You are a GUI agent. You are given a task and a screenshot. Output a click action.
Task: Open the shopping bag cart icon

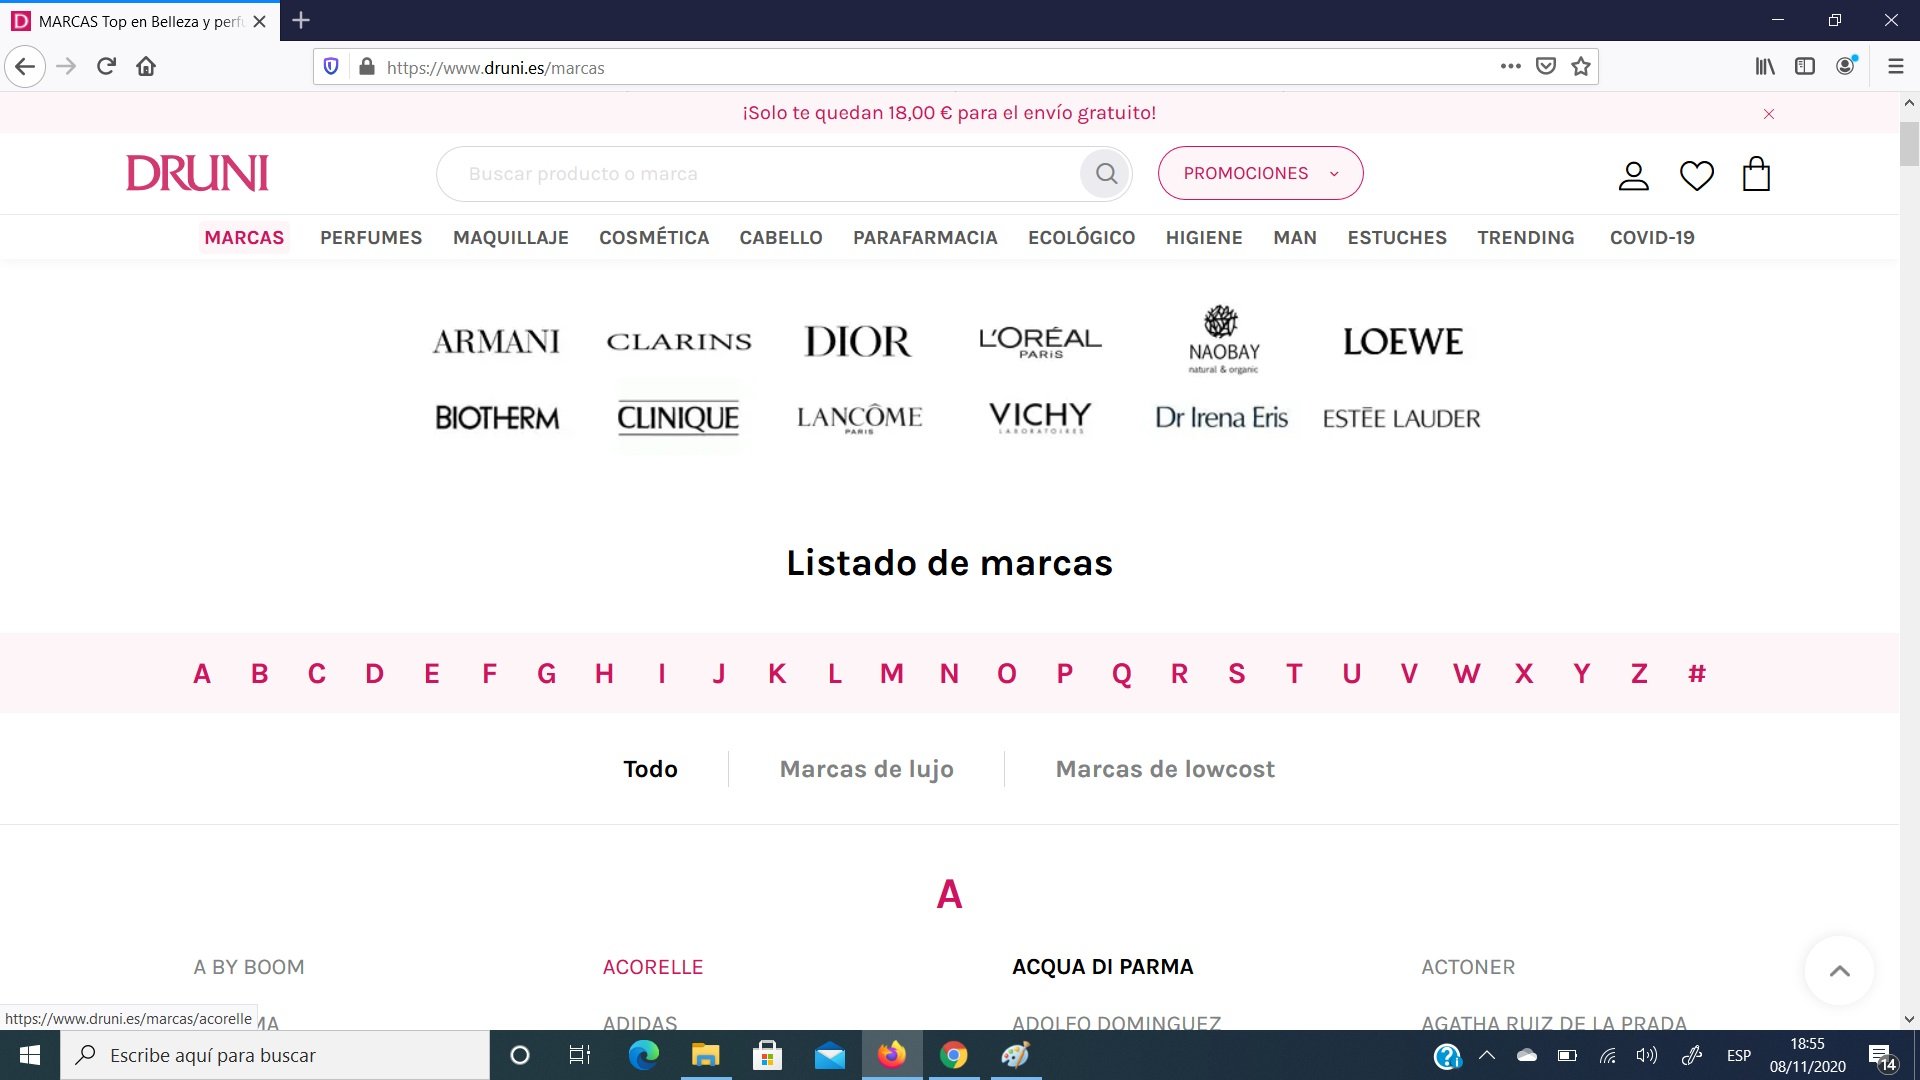click(x=1756, y=174)
